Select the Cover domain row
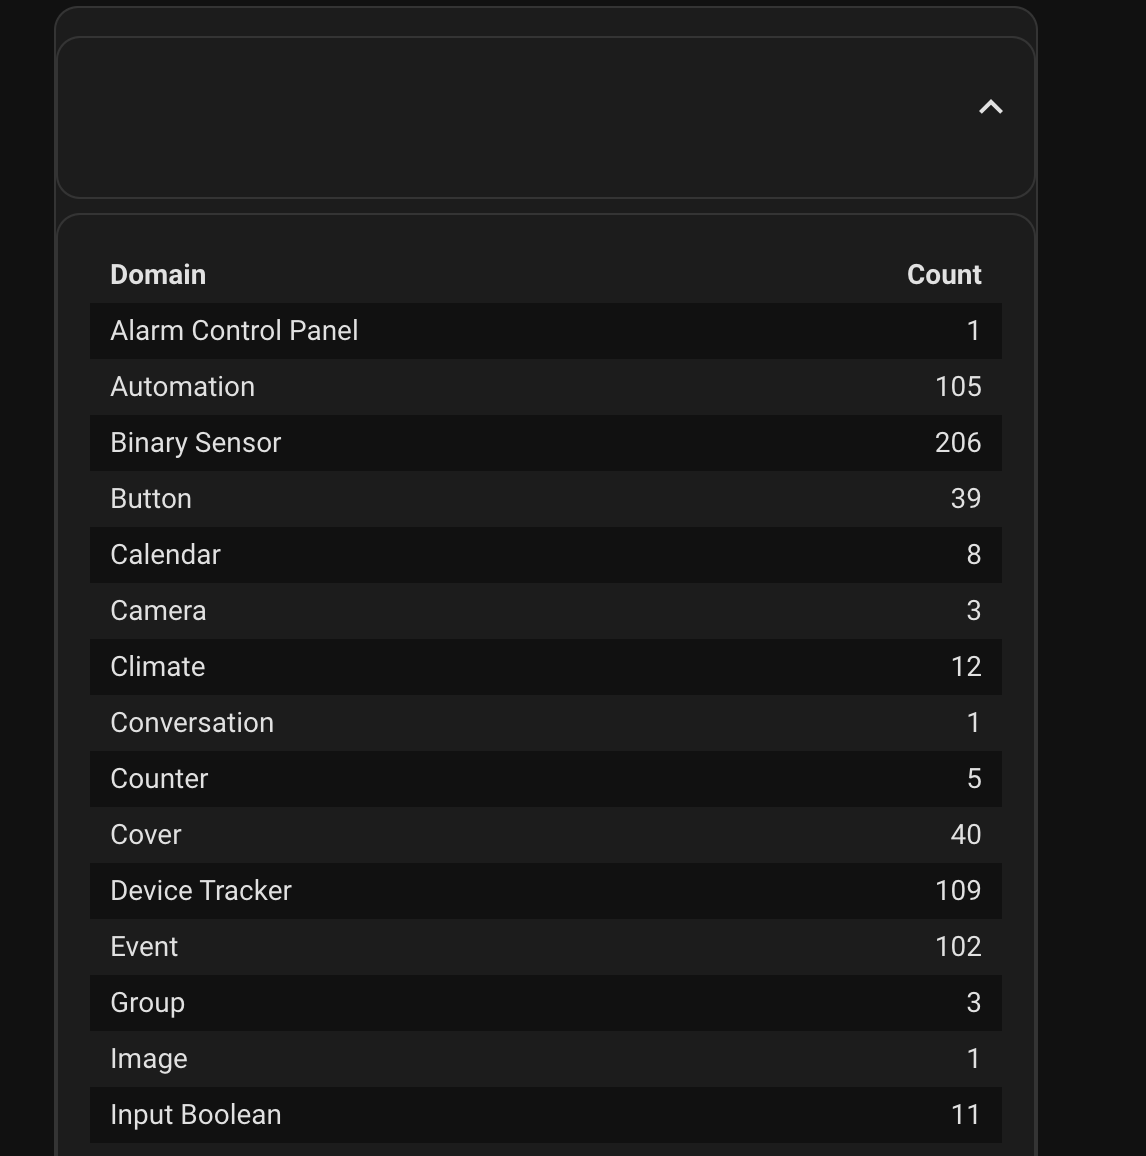The width and height of the screenshot is (1146, 1156). [546, 835]
